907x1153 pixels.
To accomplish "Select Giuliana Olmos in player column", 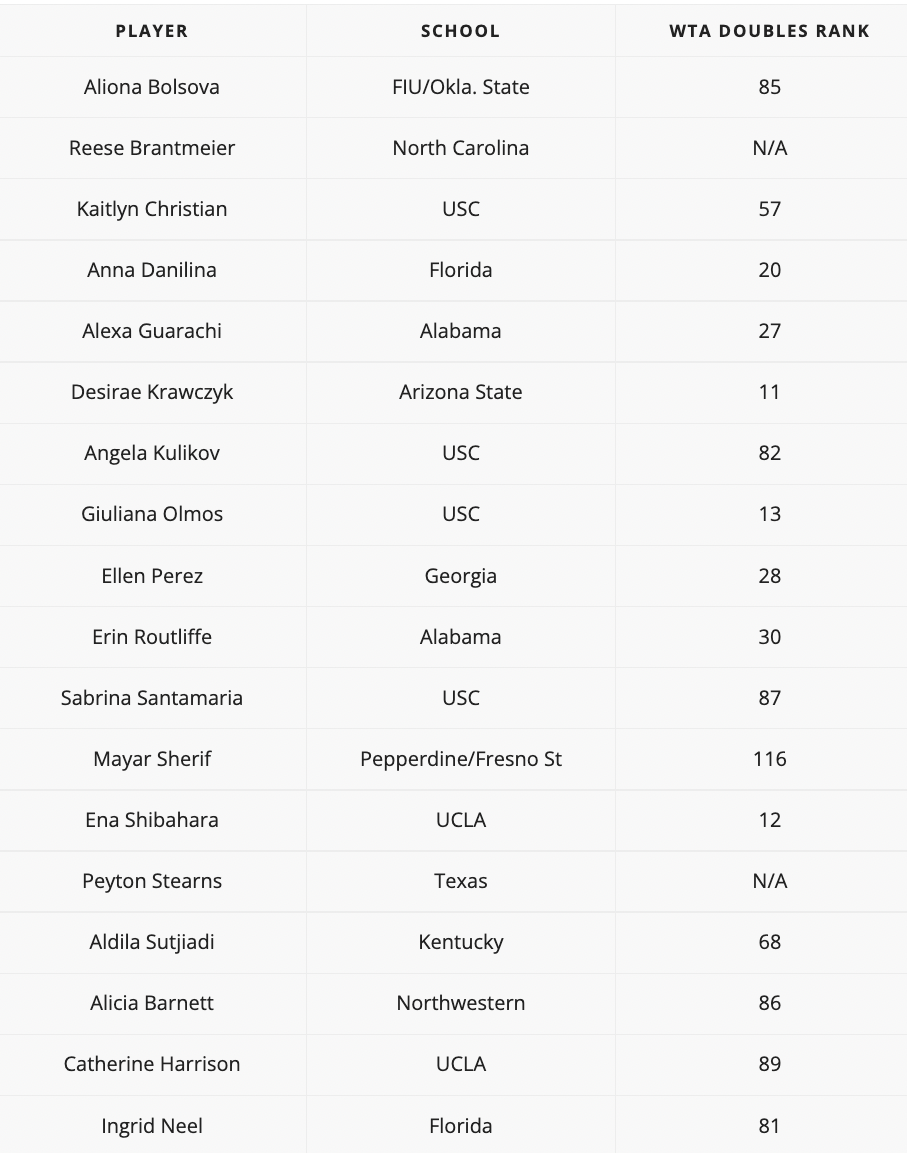I will click(x=152, y=514).
